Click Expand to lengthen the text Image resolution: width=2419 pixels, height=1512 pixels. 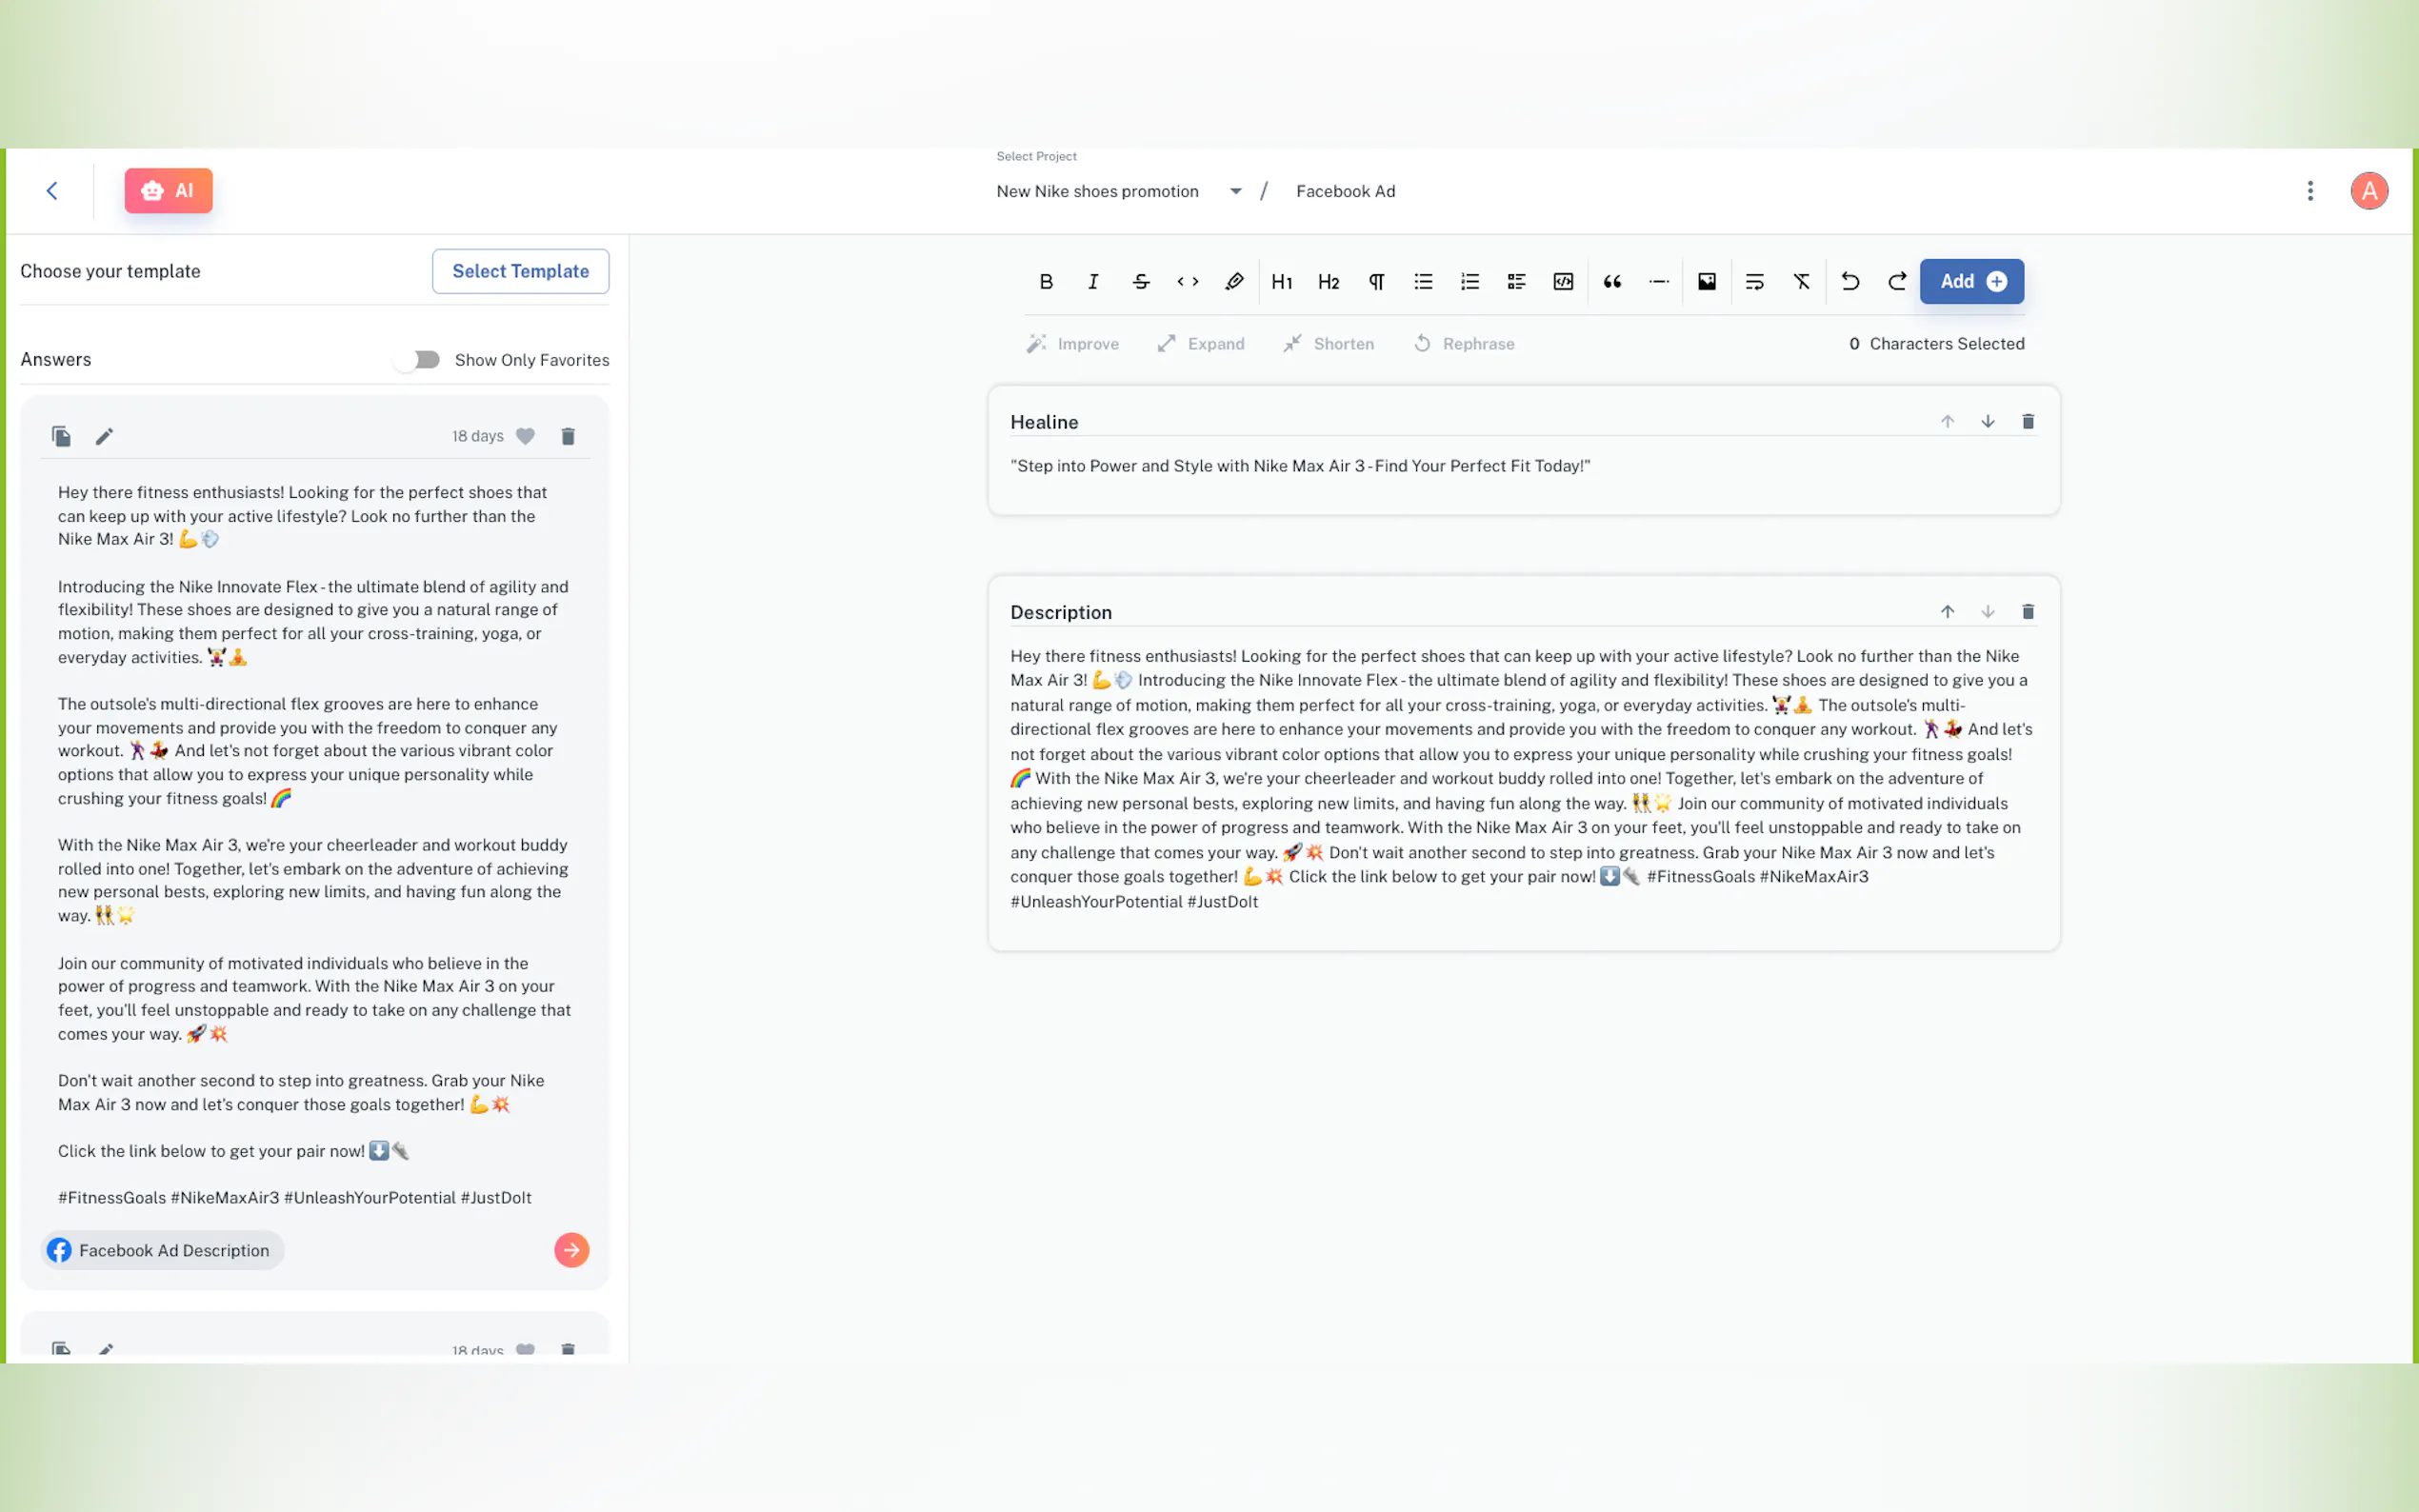[x=1201, y=344]
